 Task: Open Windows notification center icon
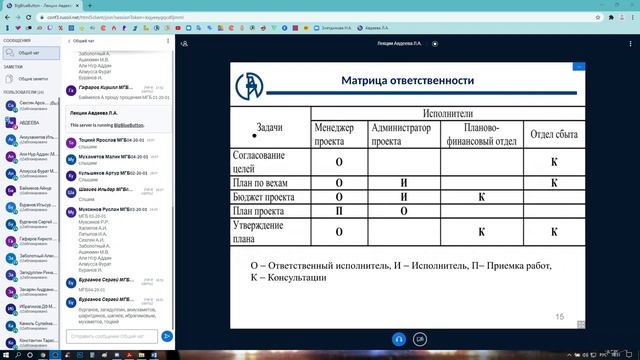point(629,355)
